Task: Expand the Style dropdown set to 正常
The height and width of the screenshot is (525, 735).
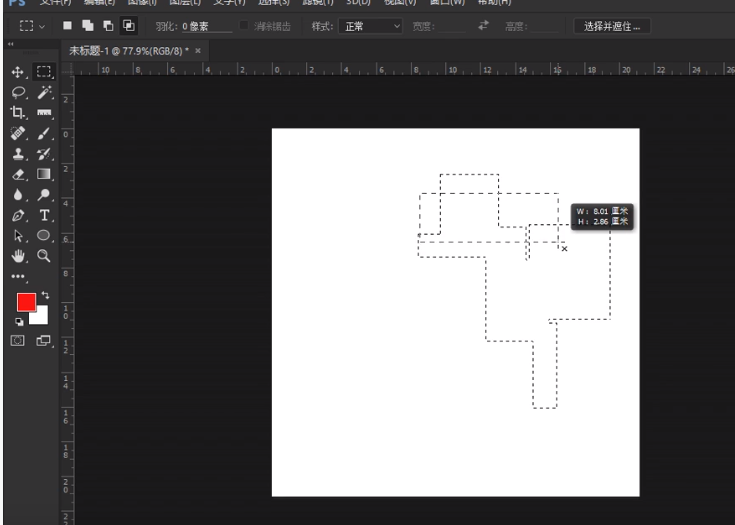Action: 370,26
